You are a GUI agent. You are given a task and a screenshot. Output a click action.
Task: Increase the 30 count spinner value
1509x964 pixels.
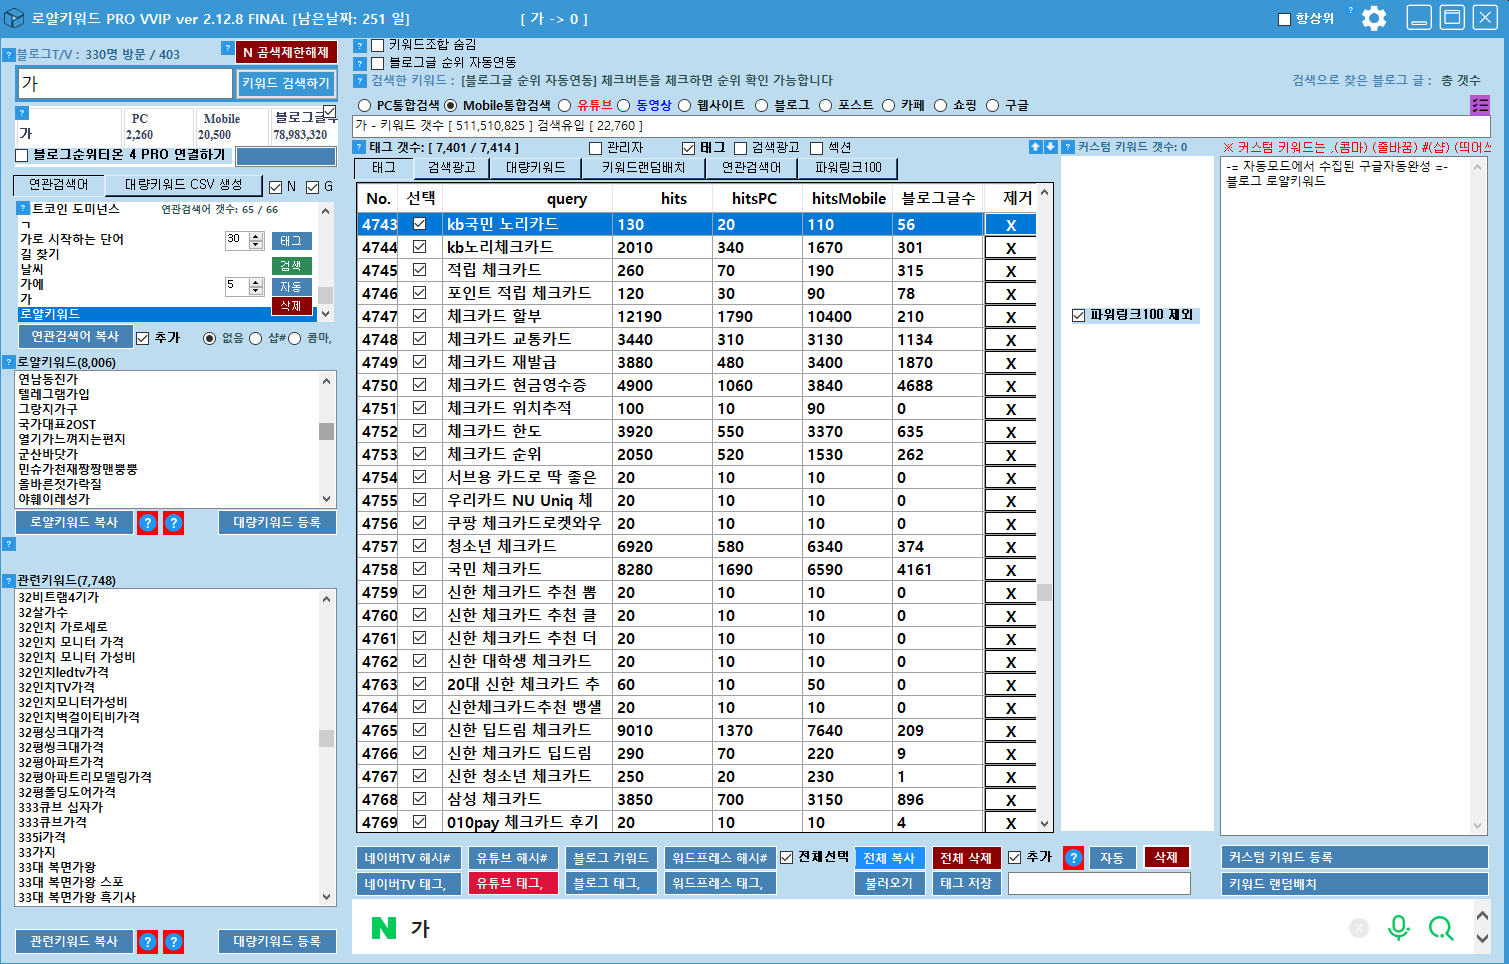[x=256, y=236]
